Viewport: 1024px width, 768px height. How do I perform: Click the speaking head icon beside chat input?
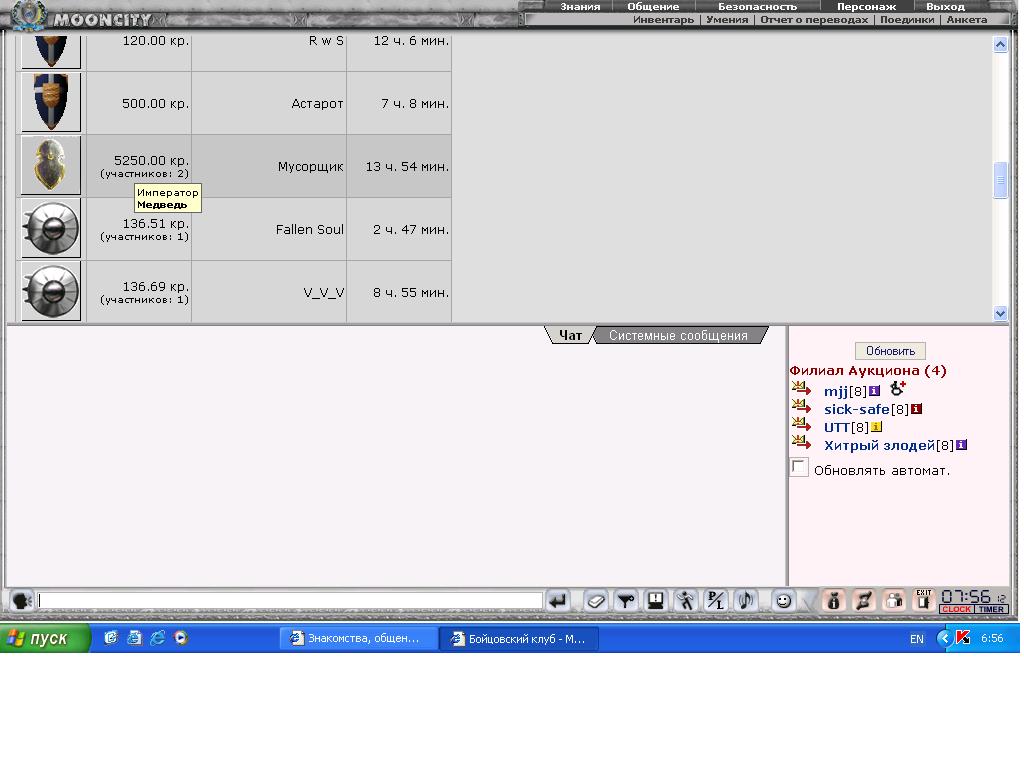coord(22,600)
